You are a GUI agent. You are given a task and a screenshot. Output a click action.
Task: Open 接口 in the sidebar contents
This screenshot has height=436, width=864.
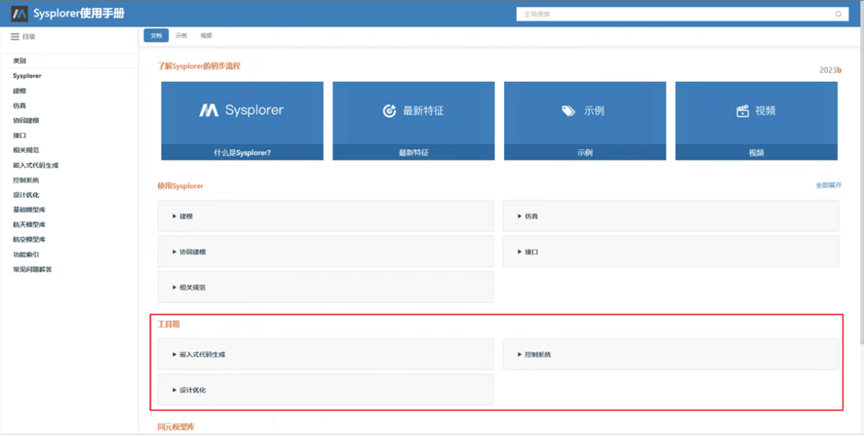(x=19, y=135)
